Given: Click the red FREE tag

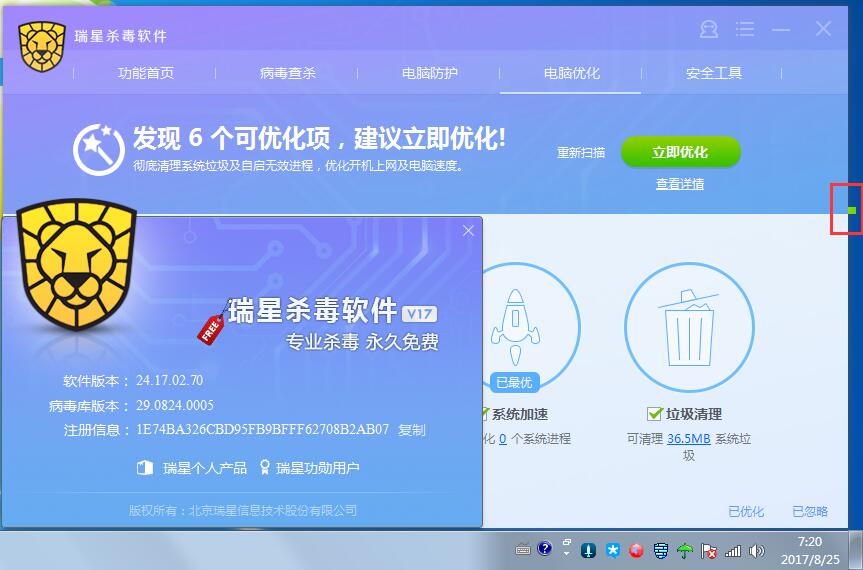Looking at the screenshot, I should coord(211,328).
